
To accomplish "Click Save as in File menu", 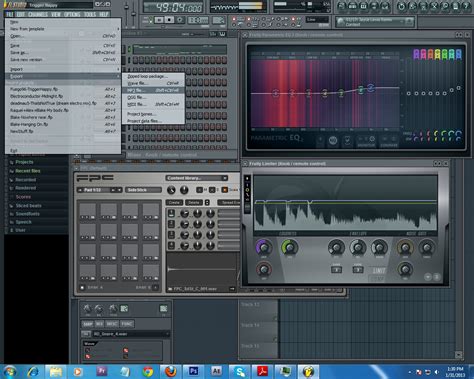I will 63,52.
